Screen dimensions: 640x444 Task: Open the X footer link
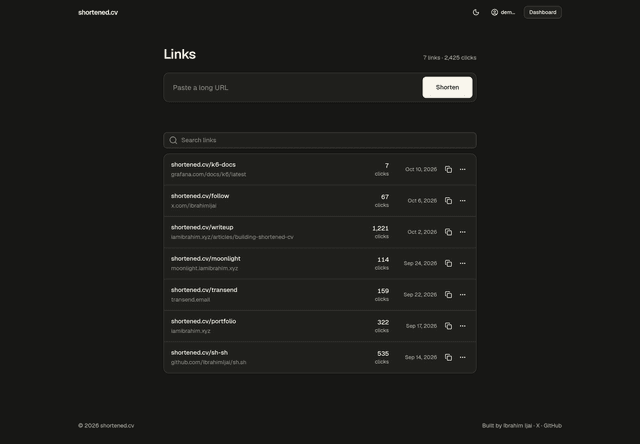[538, 426]
